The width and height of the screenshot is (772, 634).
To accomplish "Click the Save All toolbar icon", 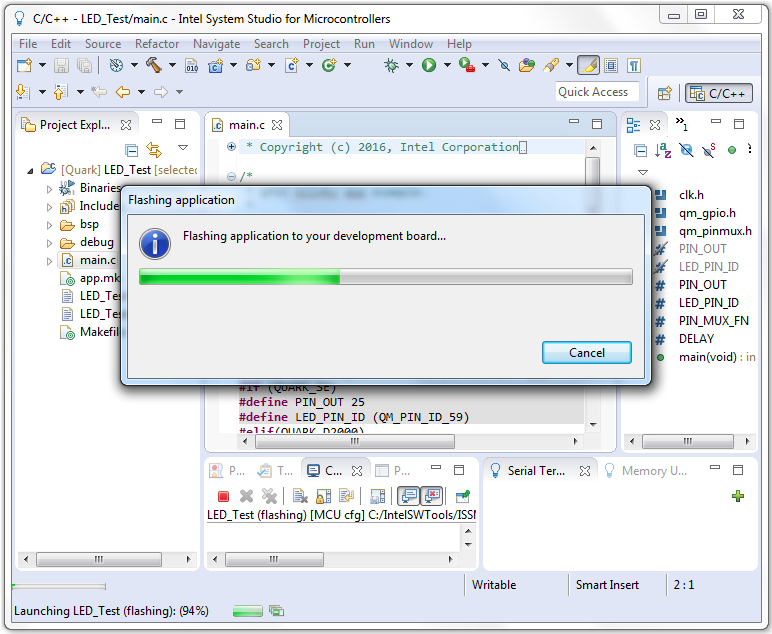I will click(85, 65).
